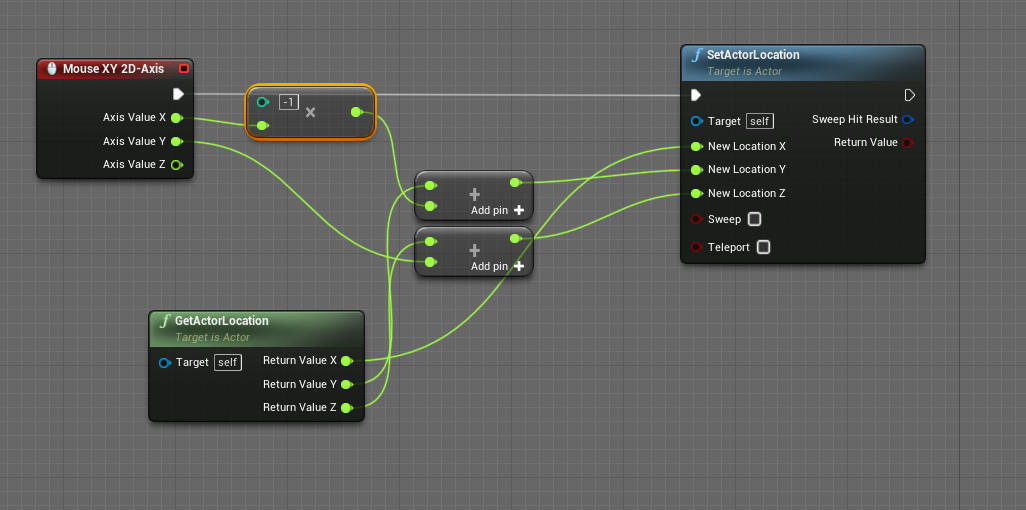Screen dimensions: 1026x510
Task: Click lower add node's second input pin
Action: (430, 263)
